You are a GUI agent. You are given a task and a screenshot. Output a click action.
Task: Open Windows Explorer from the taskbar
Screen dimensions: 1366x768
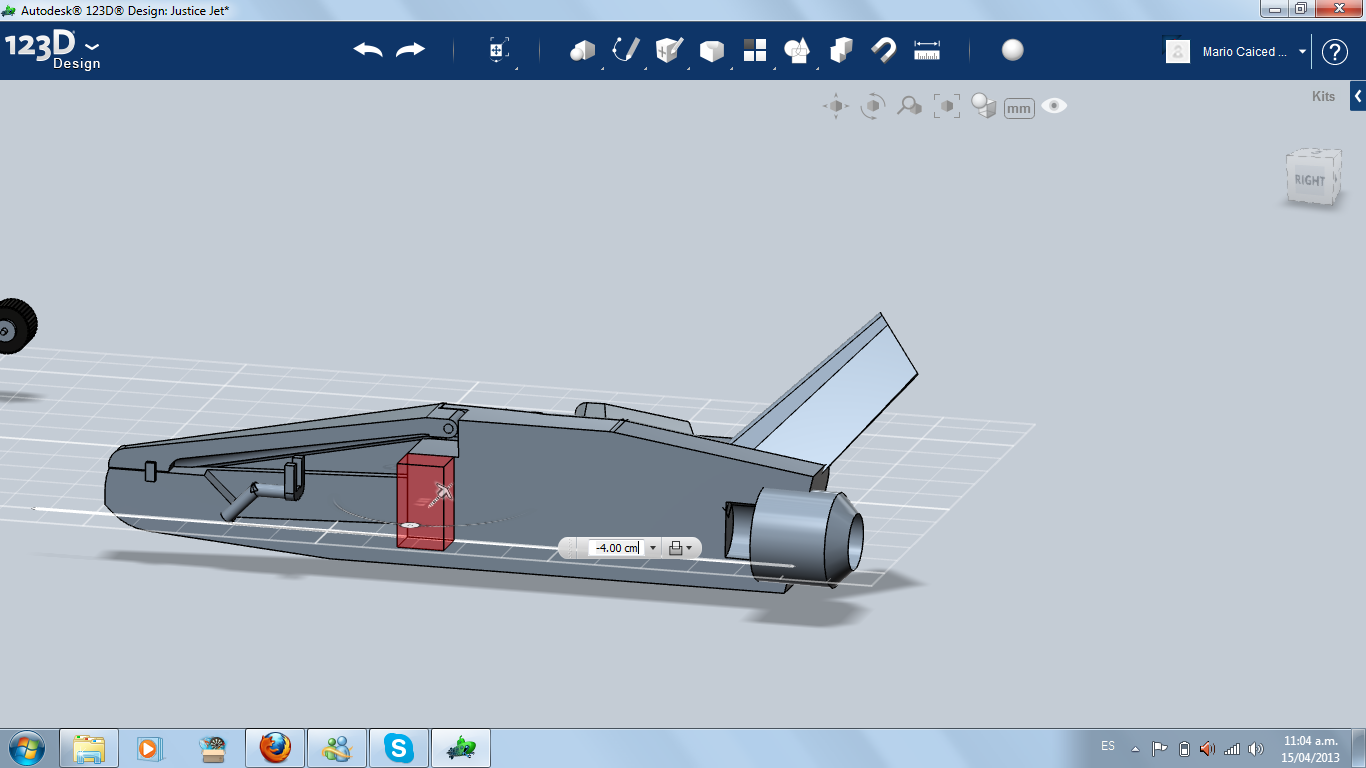(x=89, y=748)
